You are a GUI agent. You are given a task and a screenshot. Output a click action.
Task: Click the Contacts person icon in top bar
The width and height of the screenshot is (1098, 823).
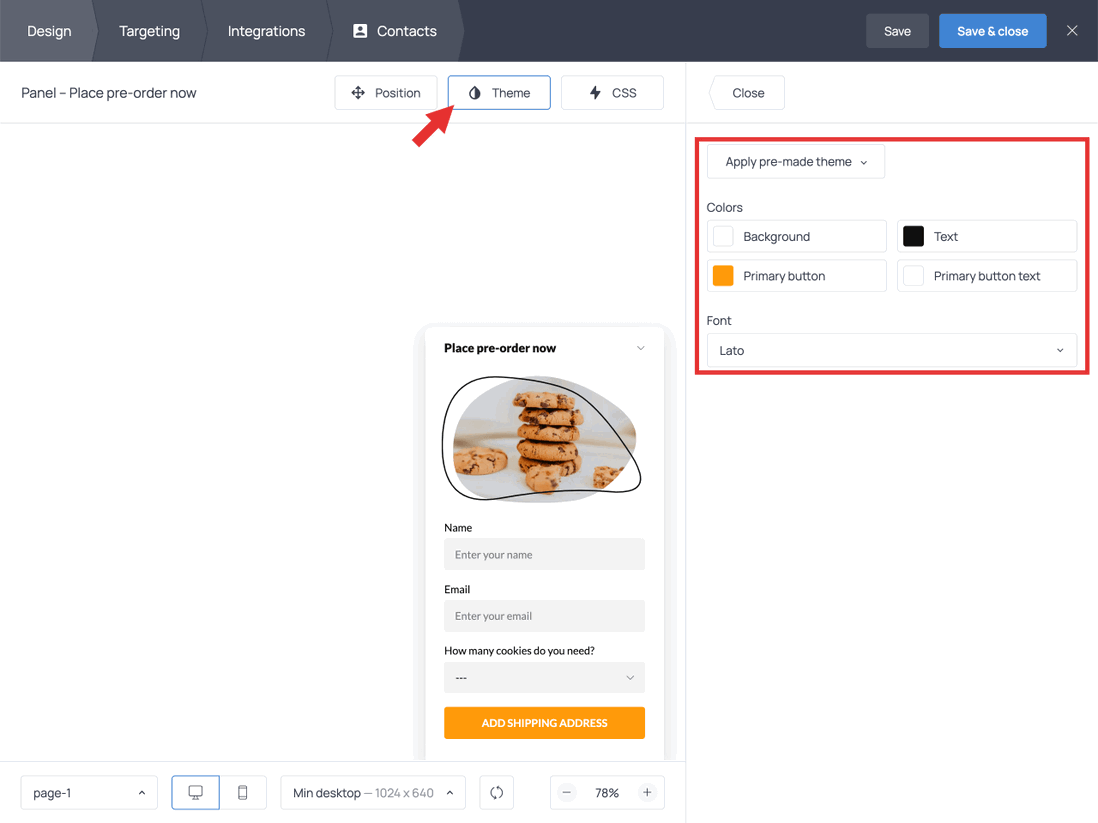[360, 31]
